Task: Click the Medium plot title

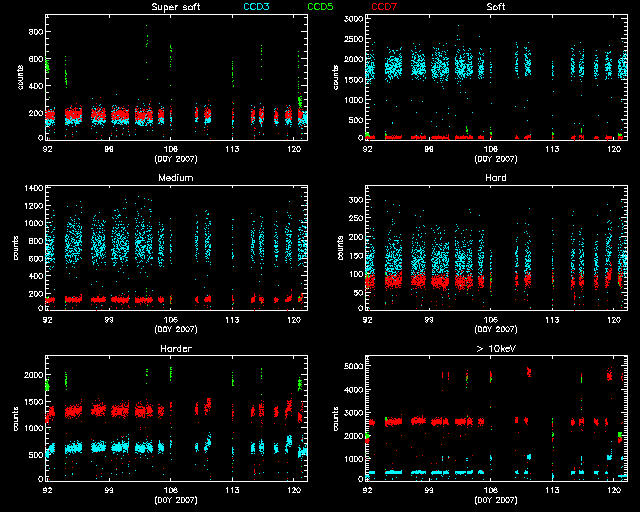Action: pyautogui.click(x=174, y=178)
